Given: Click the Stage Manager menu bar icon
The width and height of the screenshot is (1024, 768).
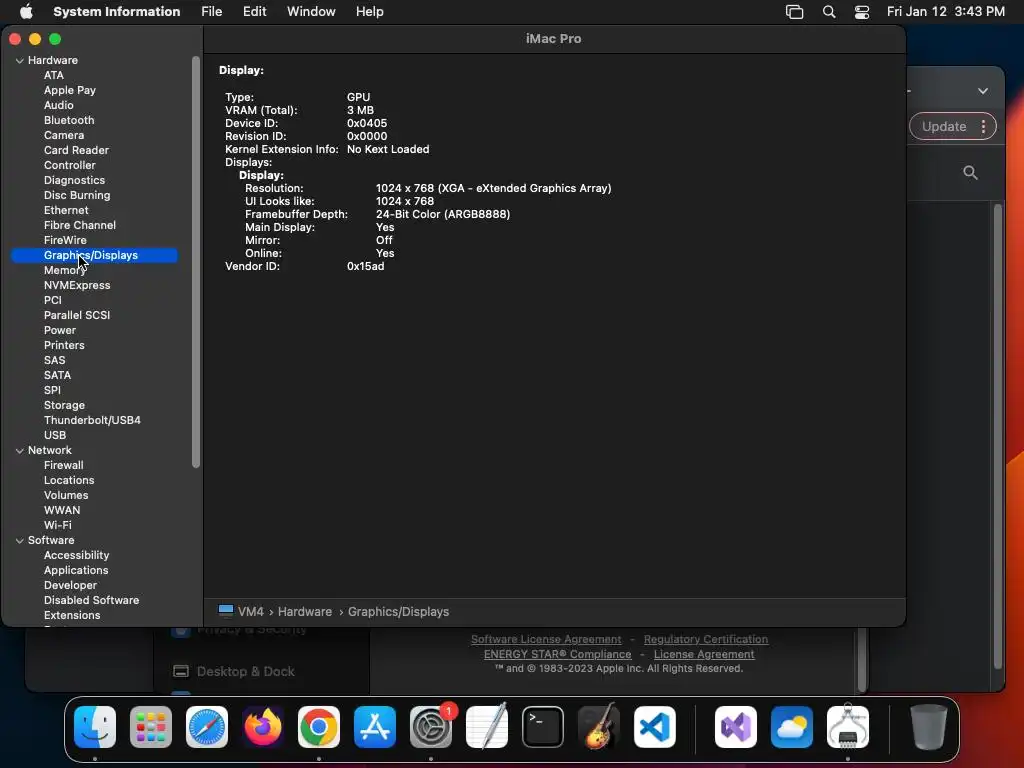Looking at the screenshot, I should click(794, 12).
